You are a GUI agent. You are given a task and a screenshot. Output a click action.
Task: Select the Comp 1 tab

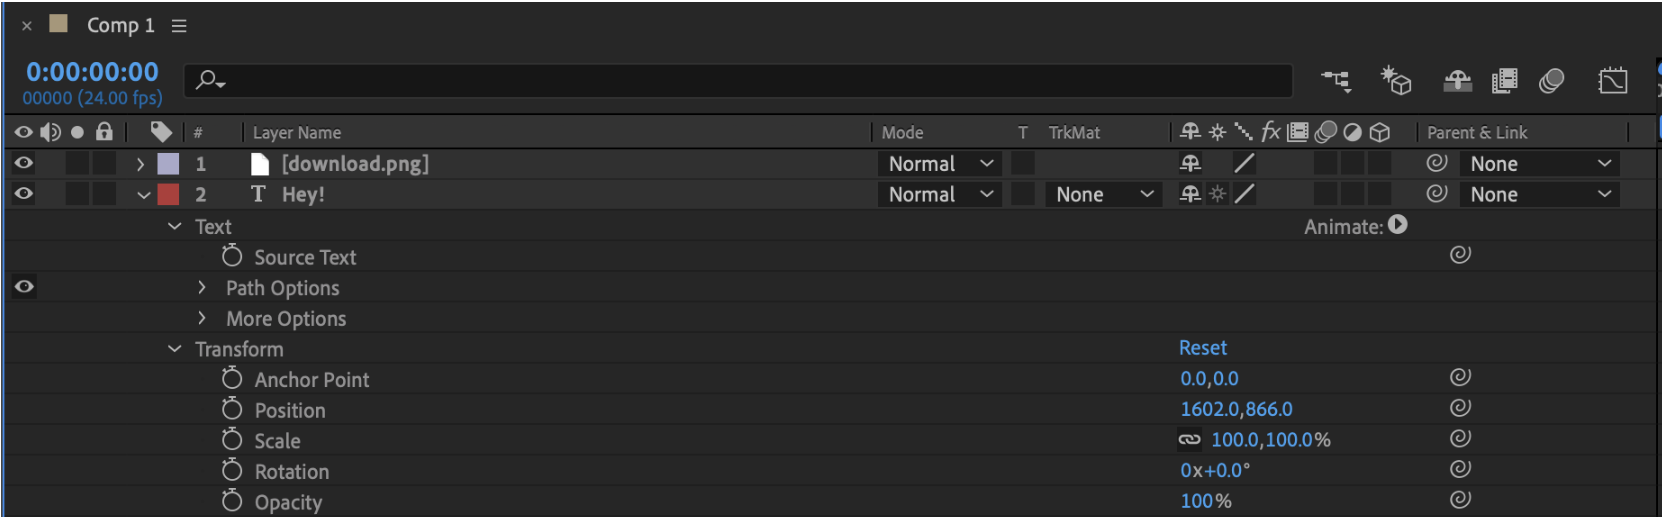pyautogui.click(x=120, y=25)
